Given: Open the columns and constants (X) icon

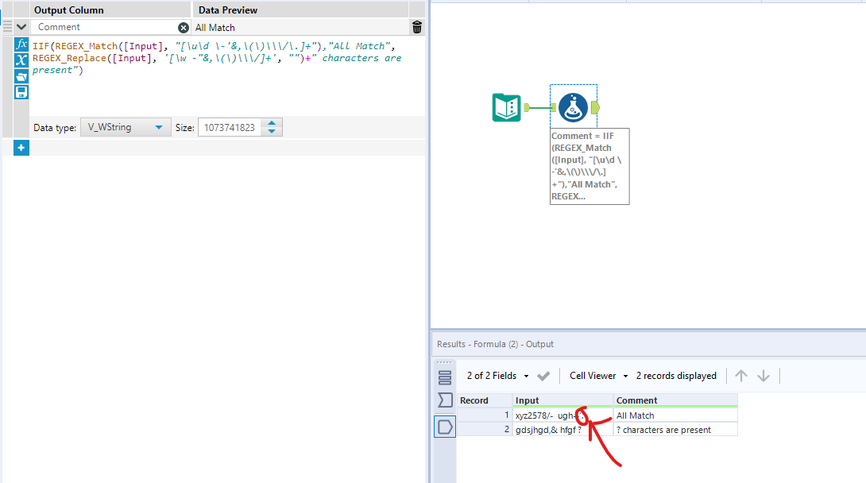Looking at the screenshot, I should pyautogui.click(x=22, y=60).
